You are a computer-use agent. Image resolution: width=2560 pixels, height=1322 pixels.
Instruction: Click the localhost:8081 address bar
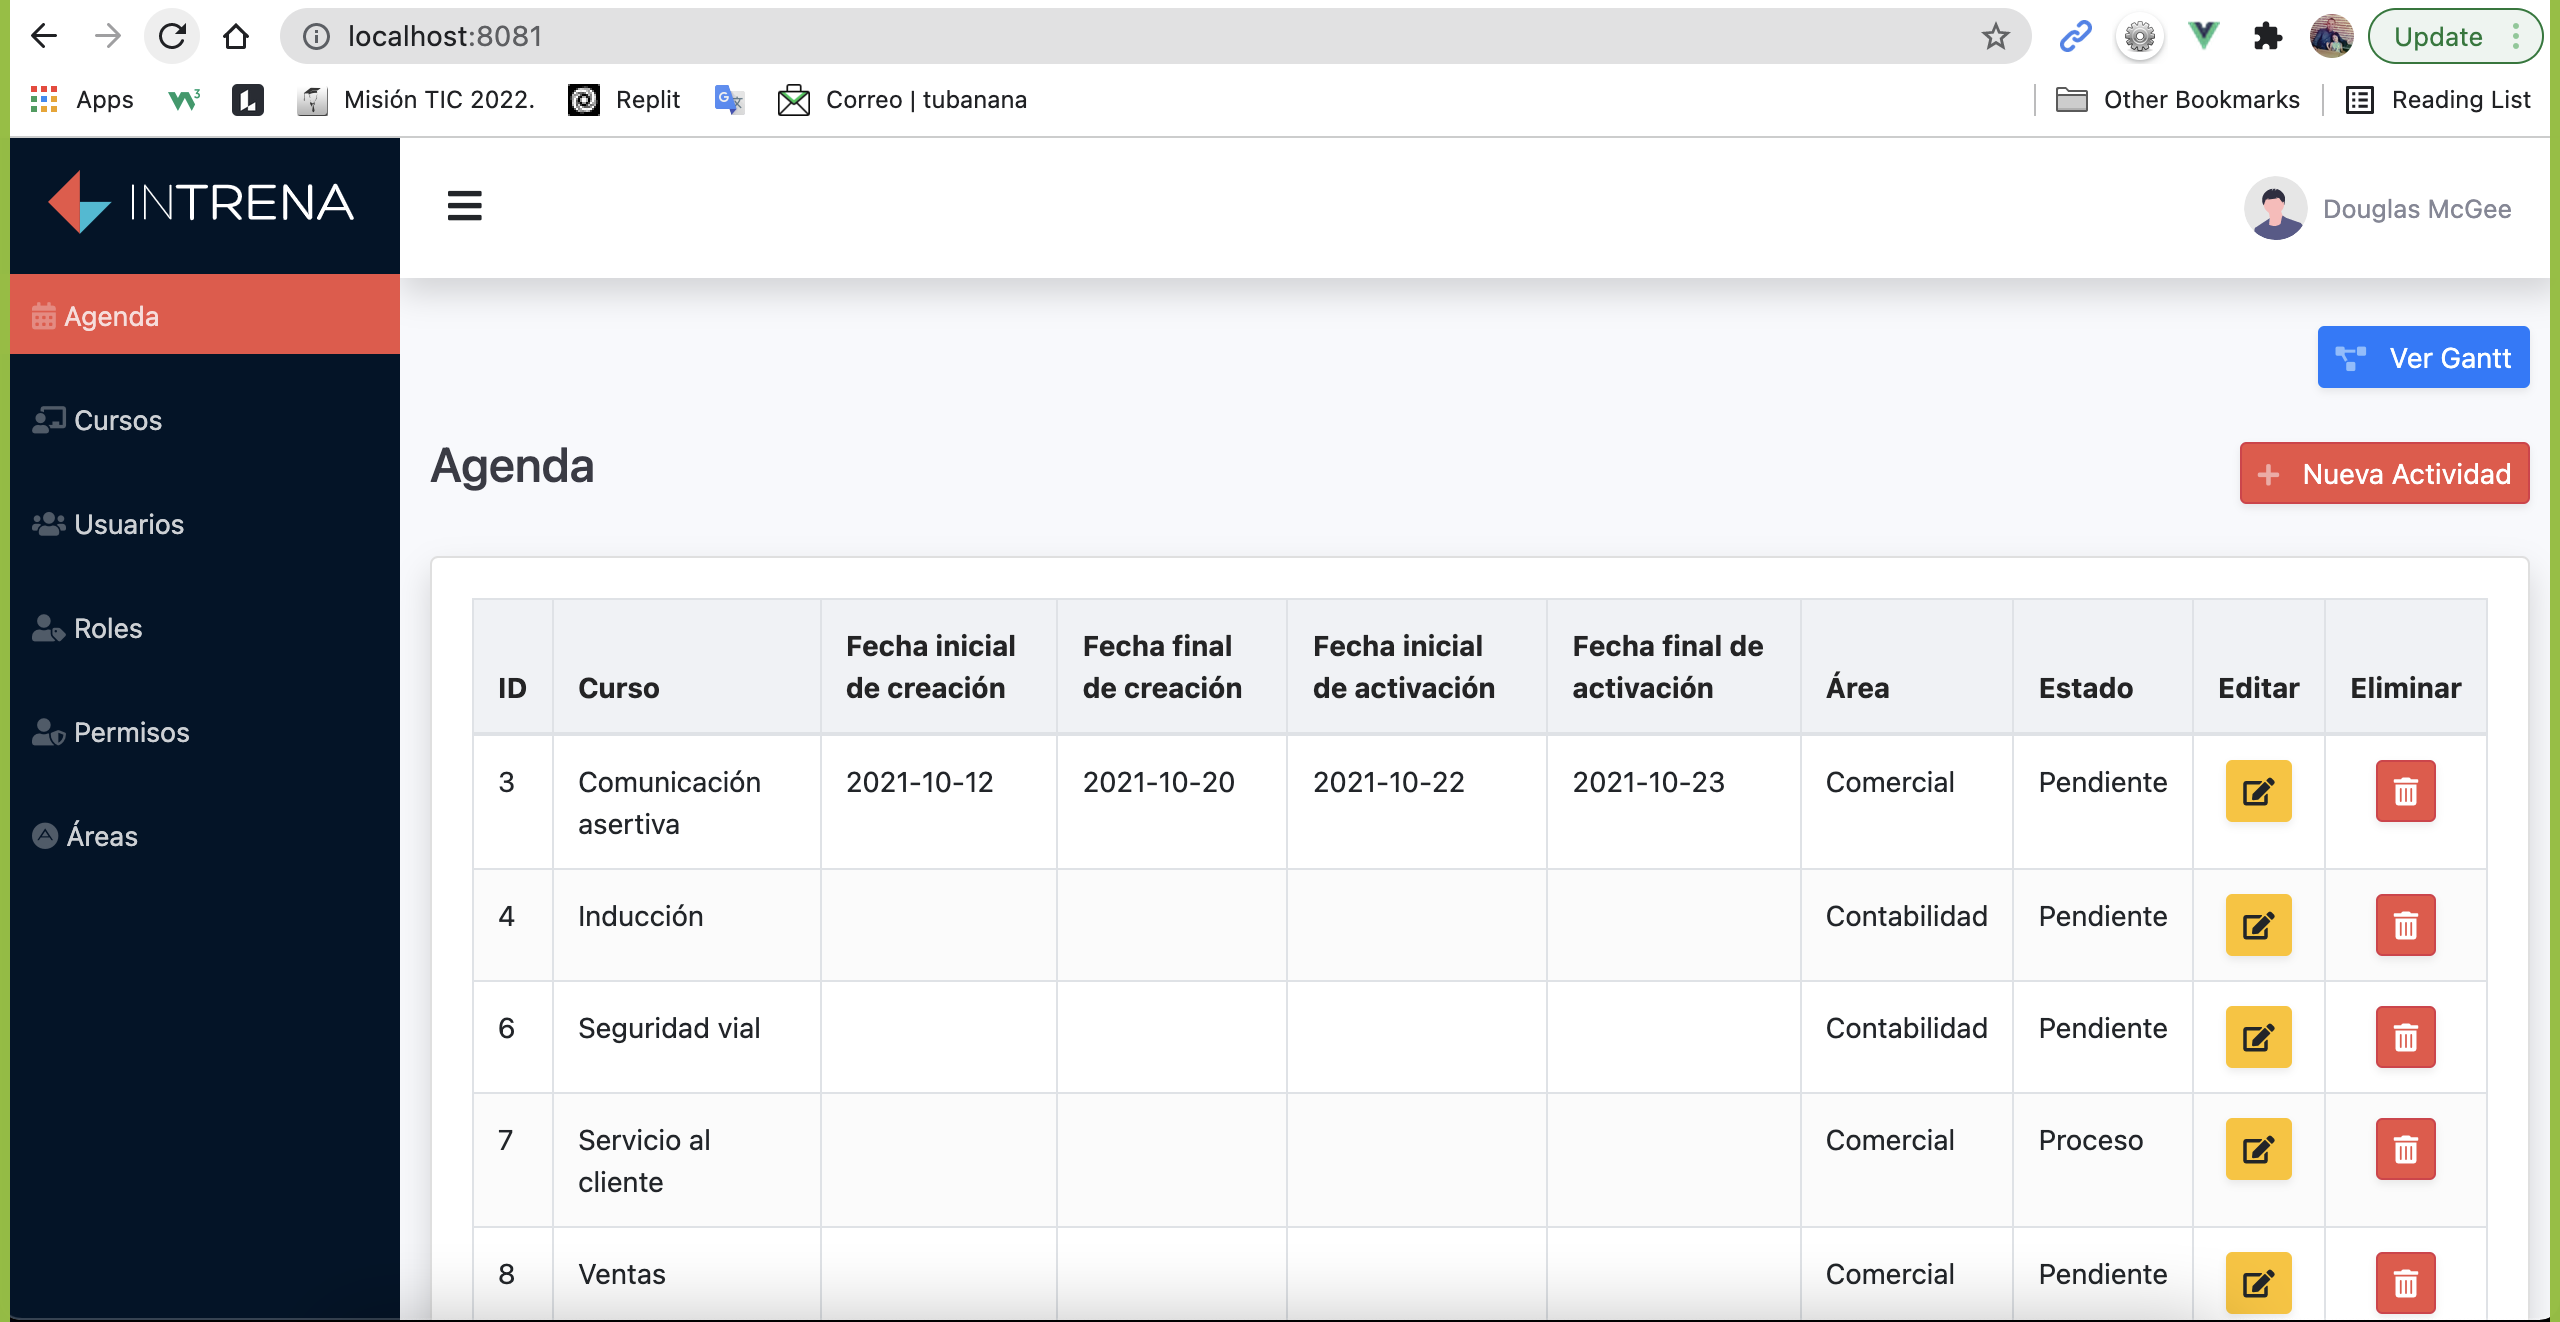(1100, 37)
